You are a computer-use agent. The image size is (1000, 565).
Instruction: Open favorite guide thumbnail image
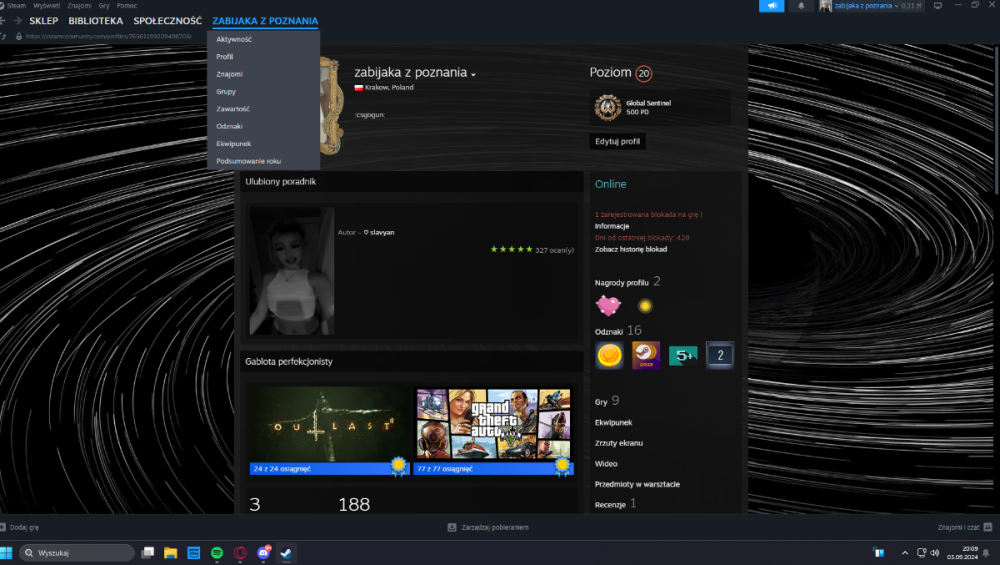pyautogui.click(x=291, y=271)
